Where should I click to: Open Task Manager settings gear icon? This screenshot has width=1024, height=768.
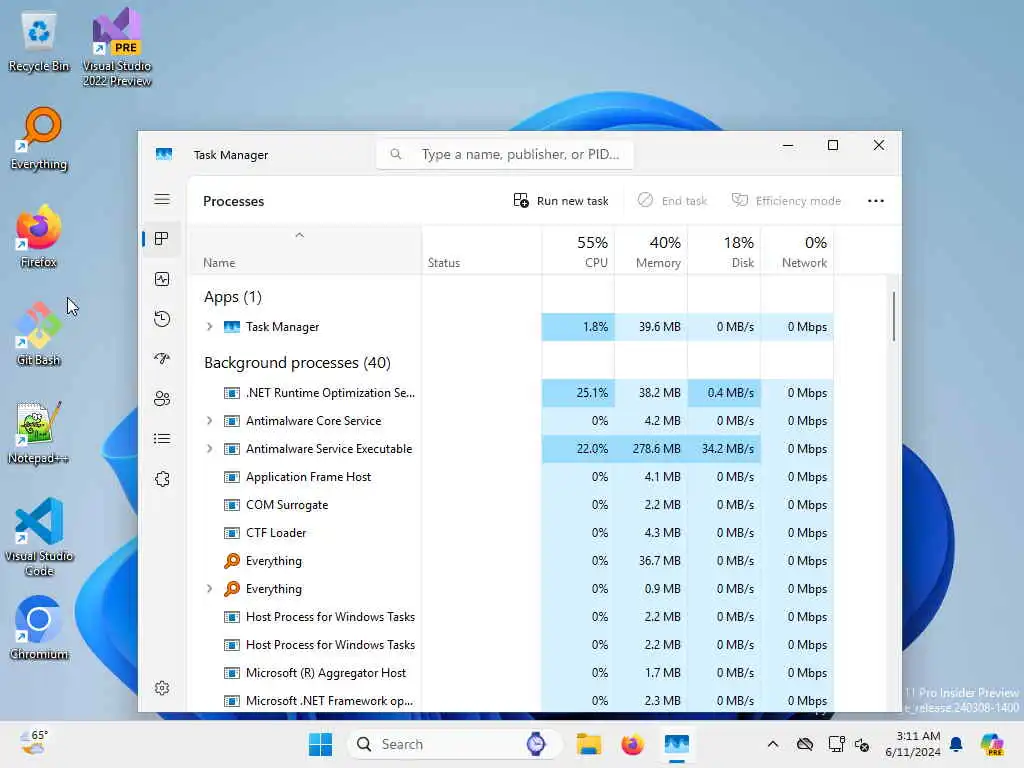coord(162,688)
